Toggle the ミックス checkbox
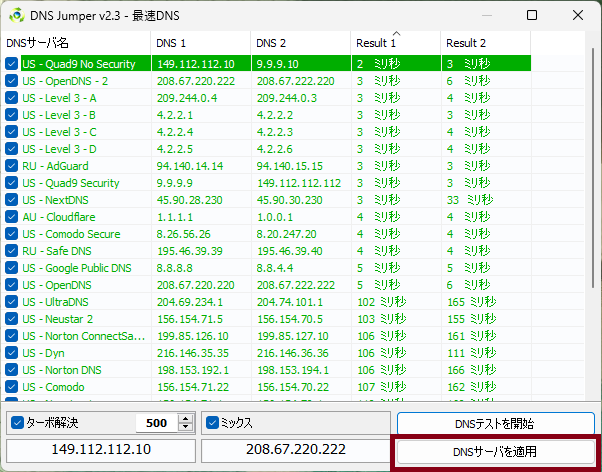This screenshot has height=472, width=602. click(212, 423)
